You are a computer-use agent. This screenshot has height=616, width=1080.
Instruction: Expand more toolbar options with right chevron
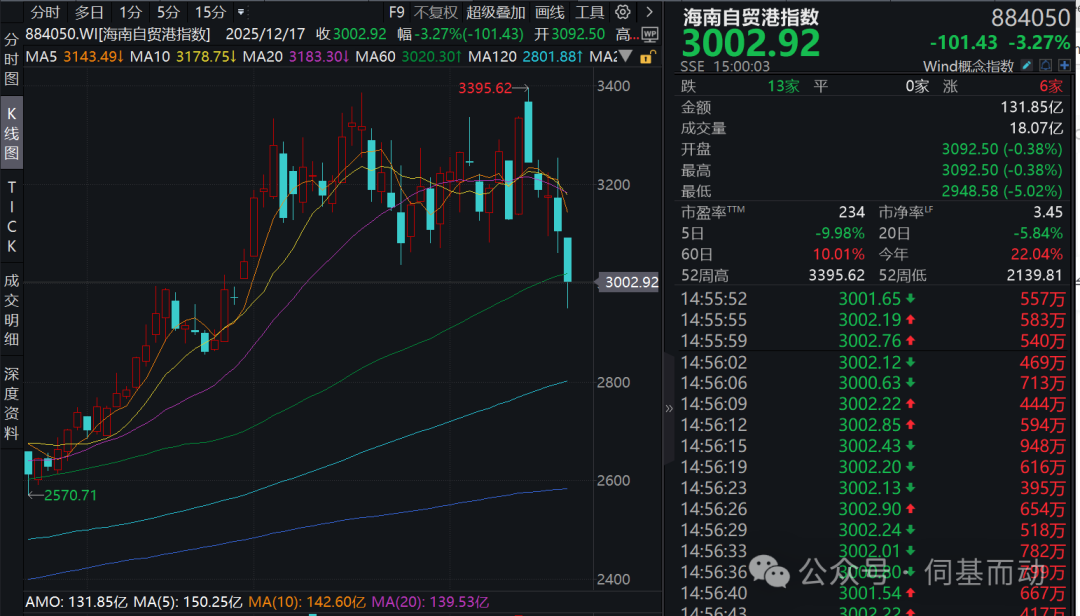pos(649,12)
